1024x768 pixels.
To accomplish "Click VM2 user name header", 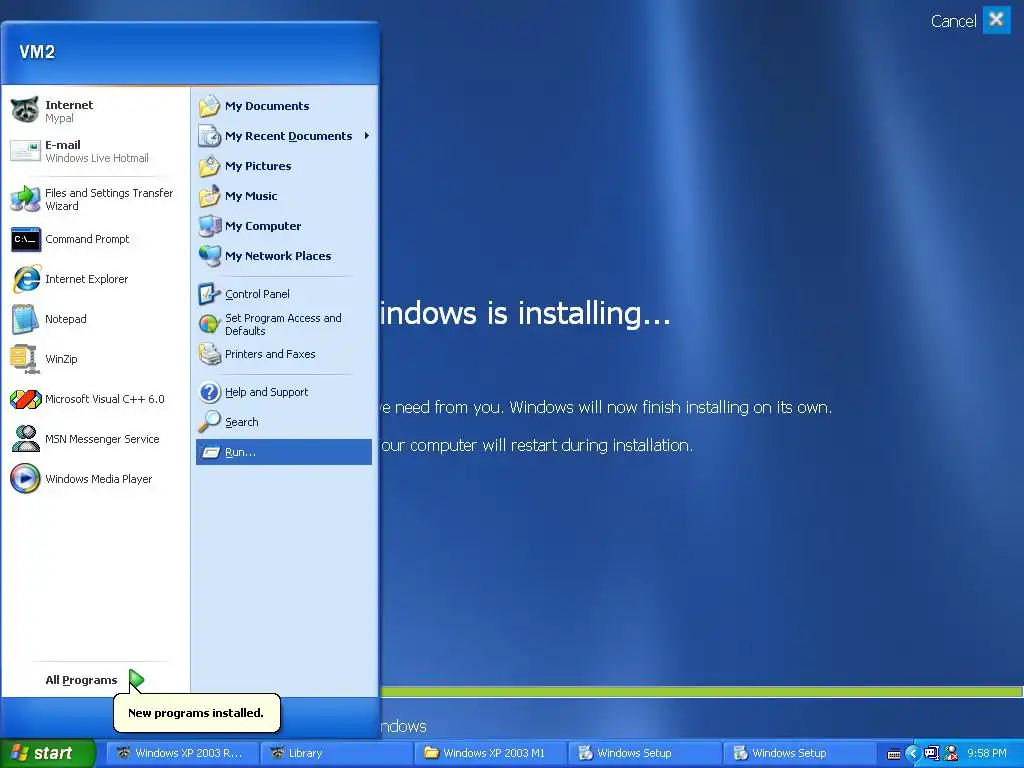I will click(x=37, y=52).
